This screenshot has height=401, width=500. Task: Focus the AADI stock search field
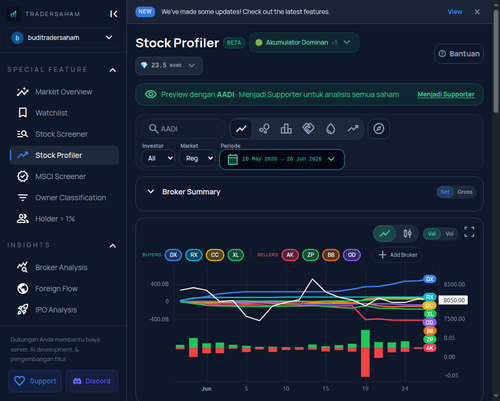point(184,129)
